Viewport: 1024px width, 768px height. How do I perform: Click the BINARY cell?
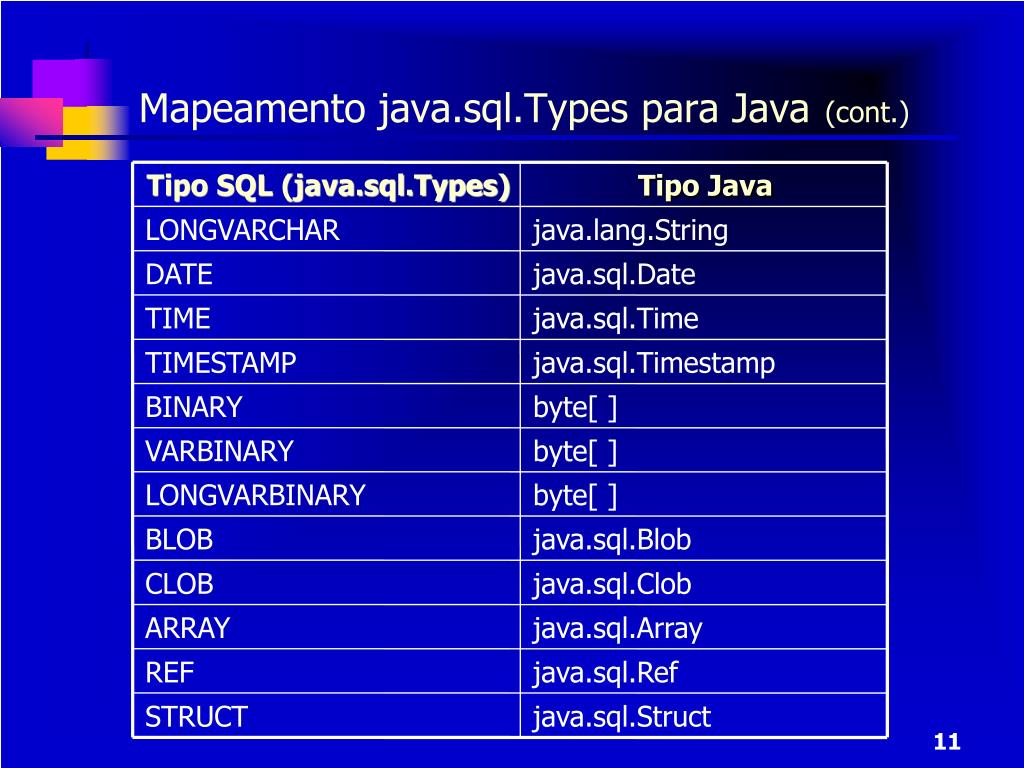click(x=327, y=407)
